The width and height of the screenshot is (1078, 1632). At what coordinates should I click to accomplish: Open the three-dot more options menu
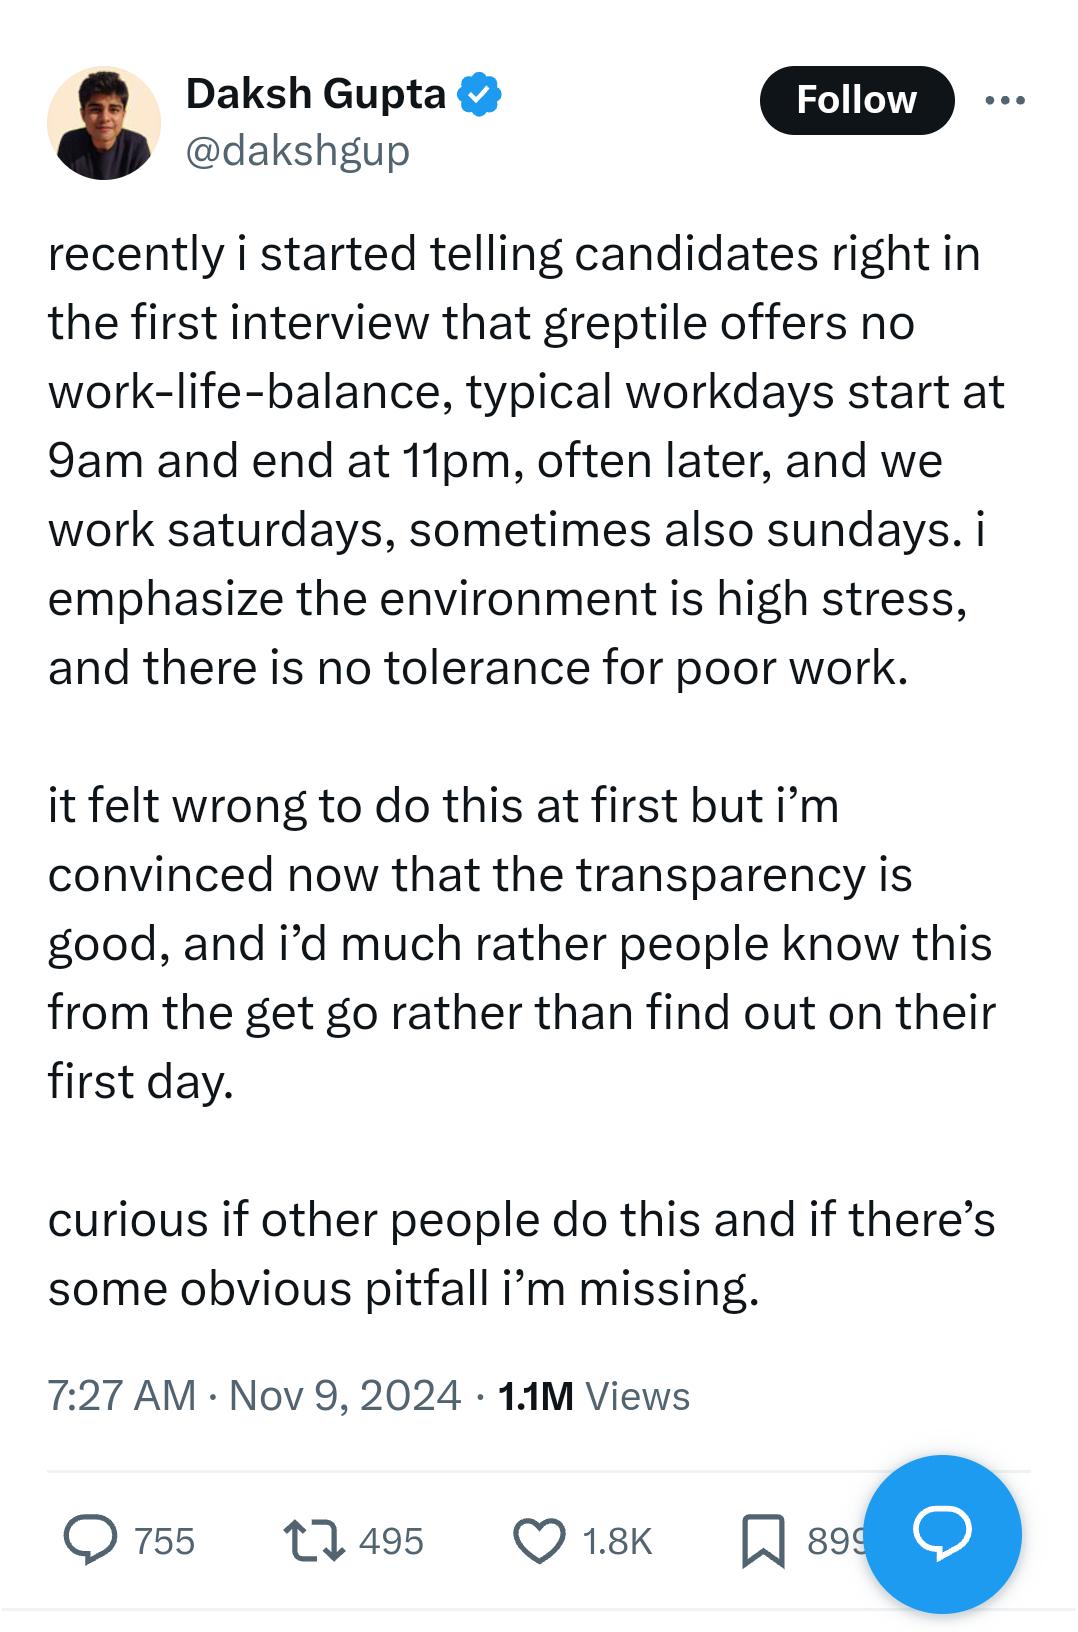(x=1004, y=100)
